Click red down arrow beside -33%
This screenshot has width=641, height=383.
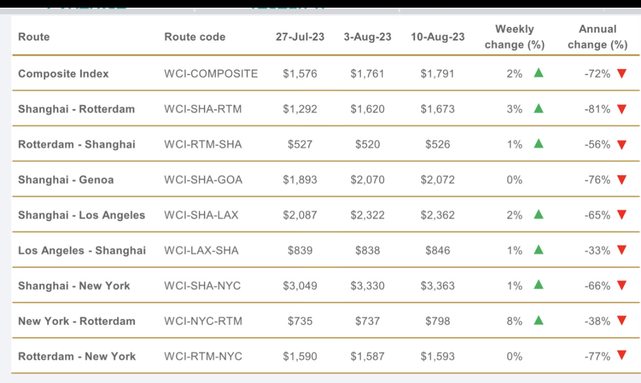[622, 250]
